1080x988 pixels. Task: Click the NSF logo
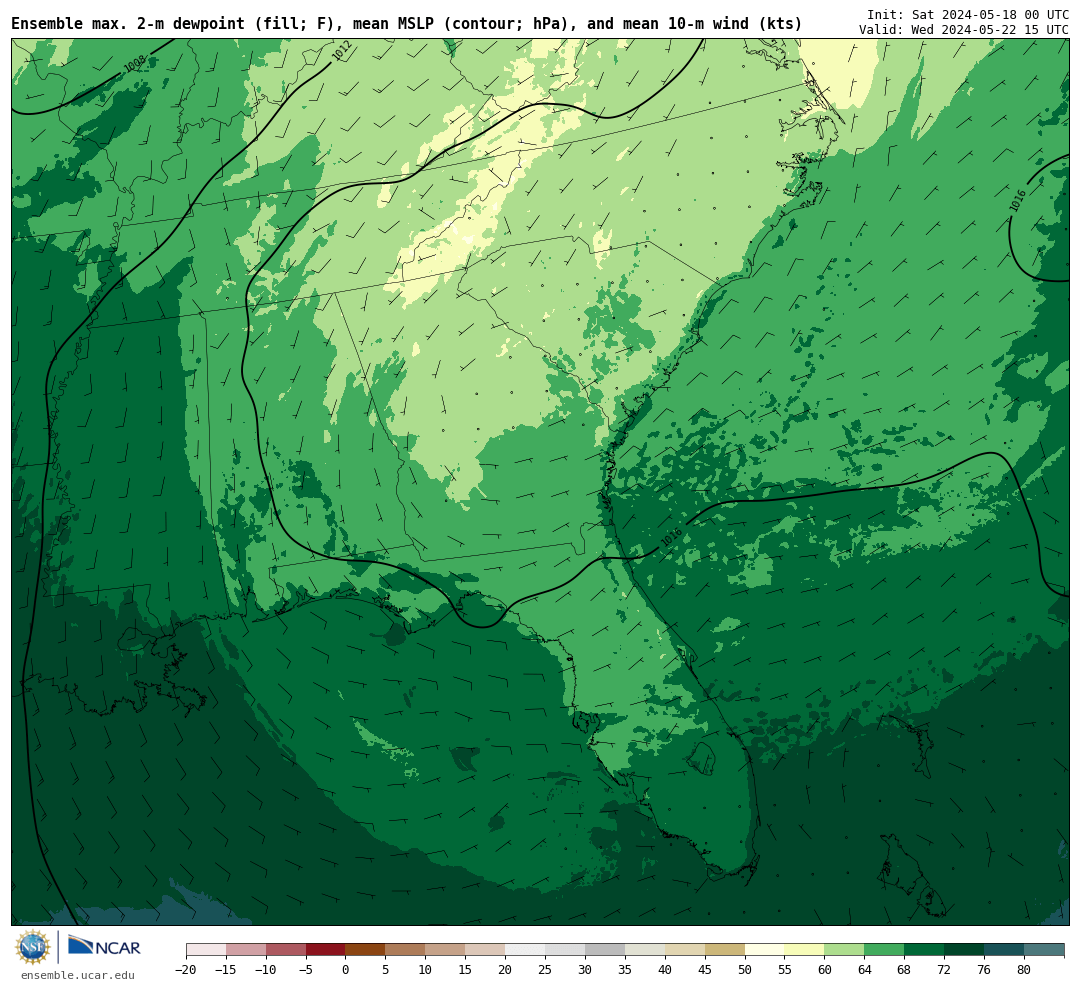[33, 947]
